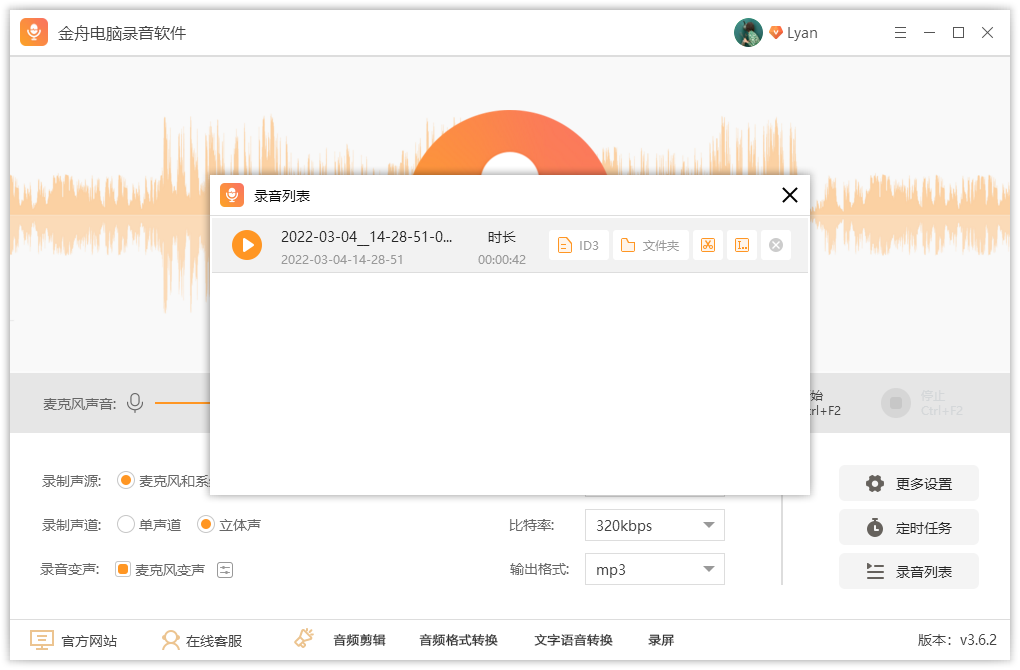
Task: Visit 官方网站 official website link
Action: [74, 640]
